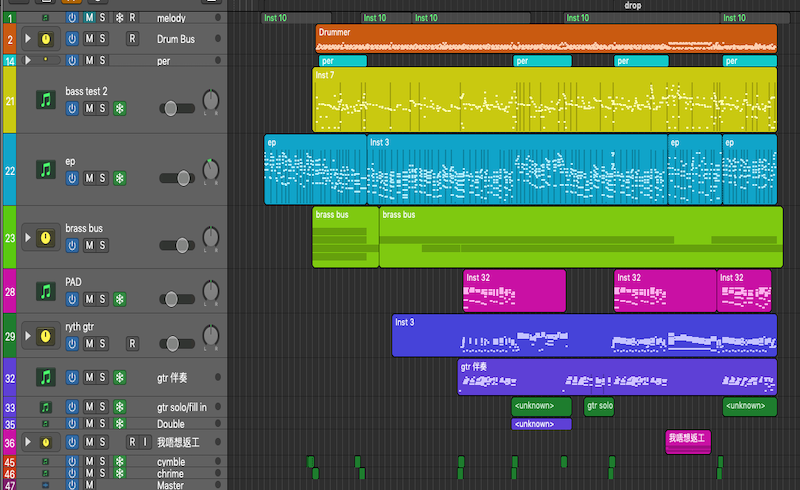Select the pink 我唔想返工 region in timeline

687,440
